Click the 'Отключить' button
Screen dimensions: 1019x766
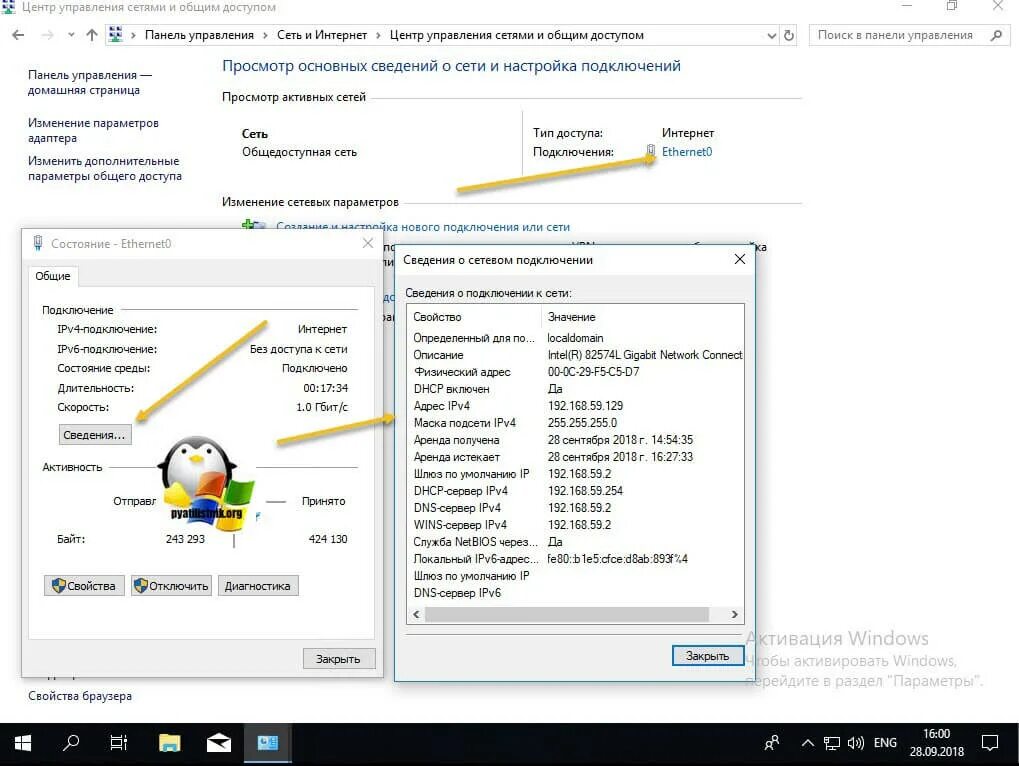point(171,585)
